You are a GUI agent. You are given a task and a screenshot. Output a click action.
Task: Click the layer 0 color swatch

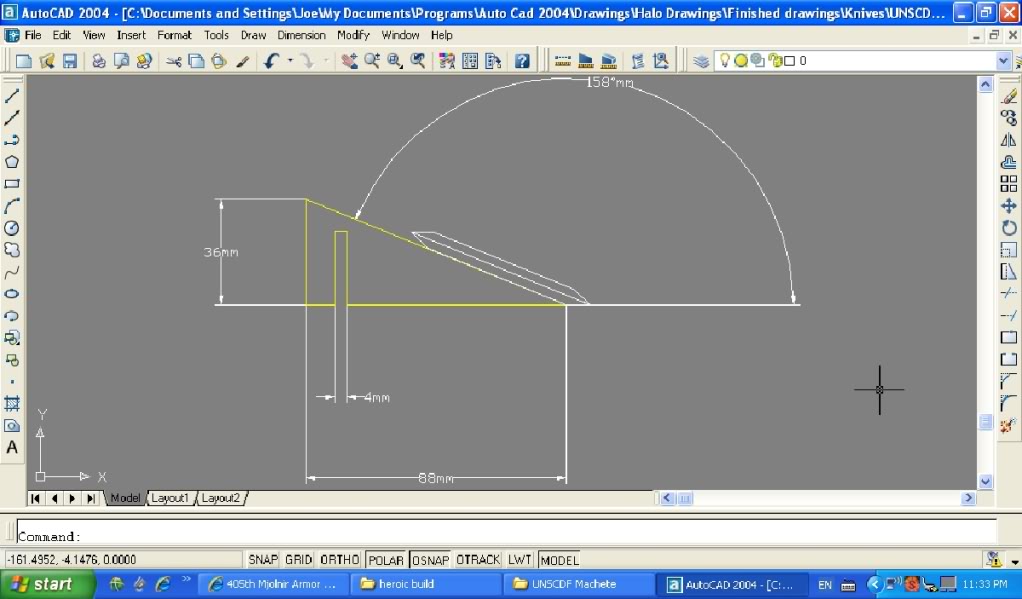789,61
